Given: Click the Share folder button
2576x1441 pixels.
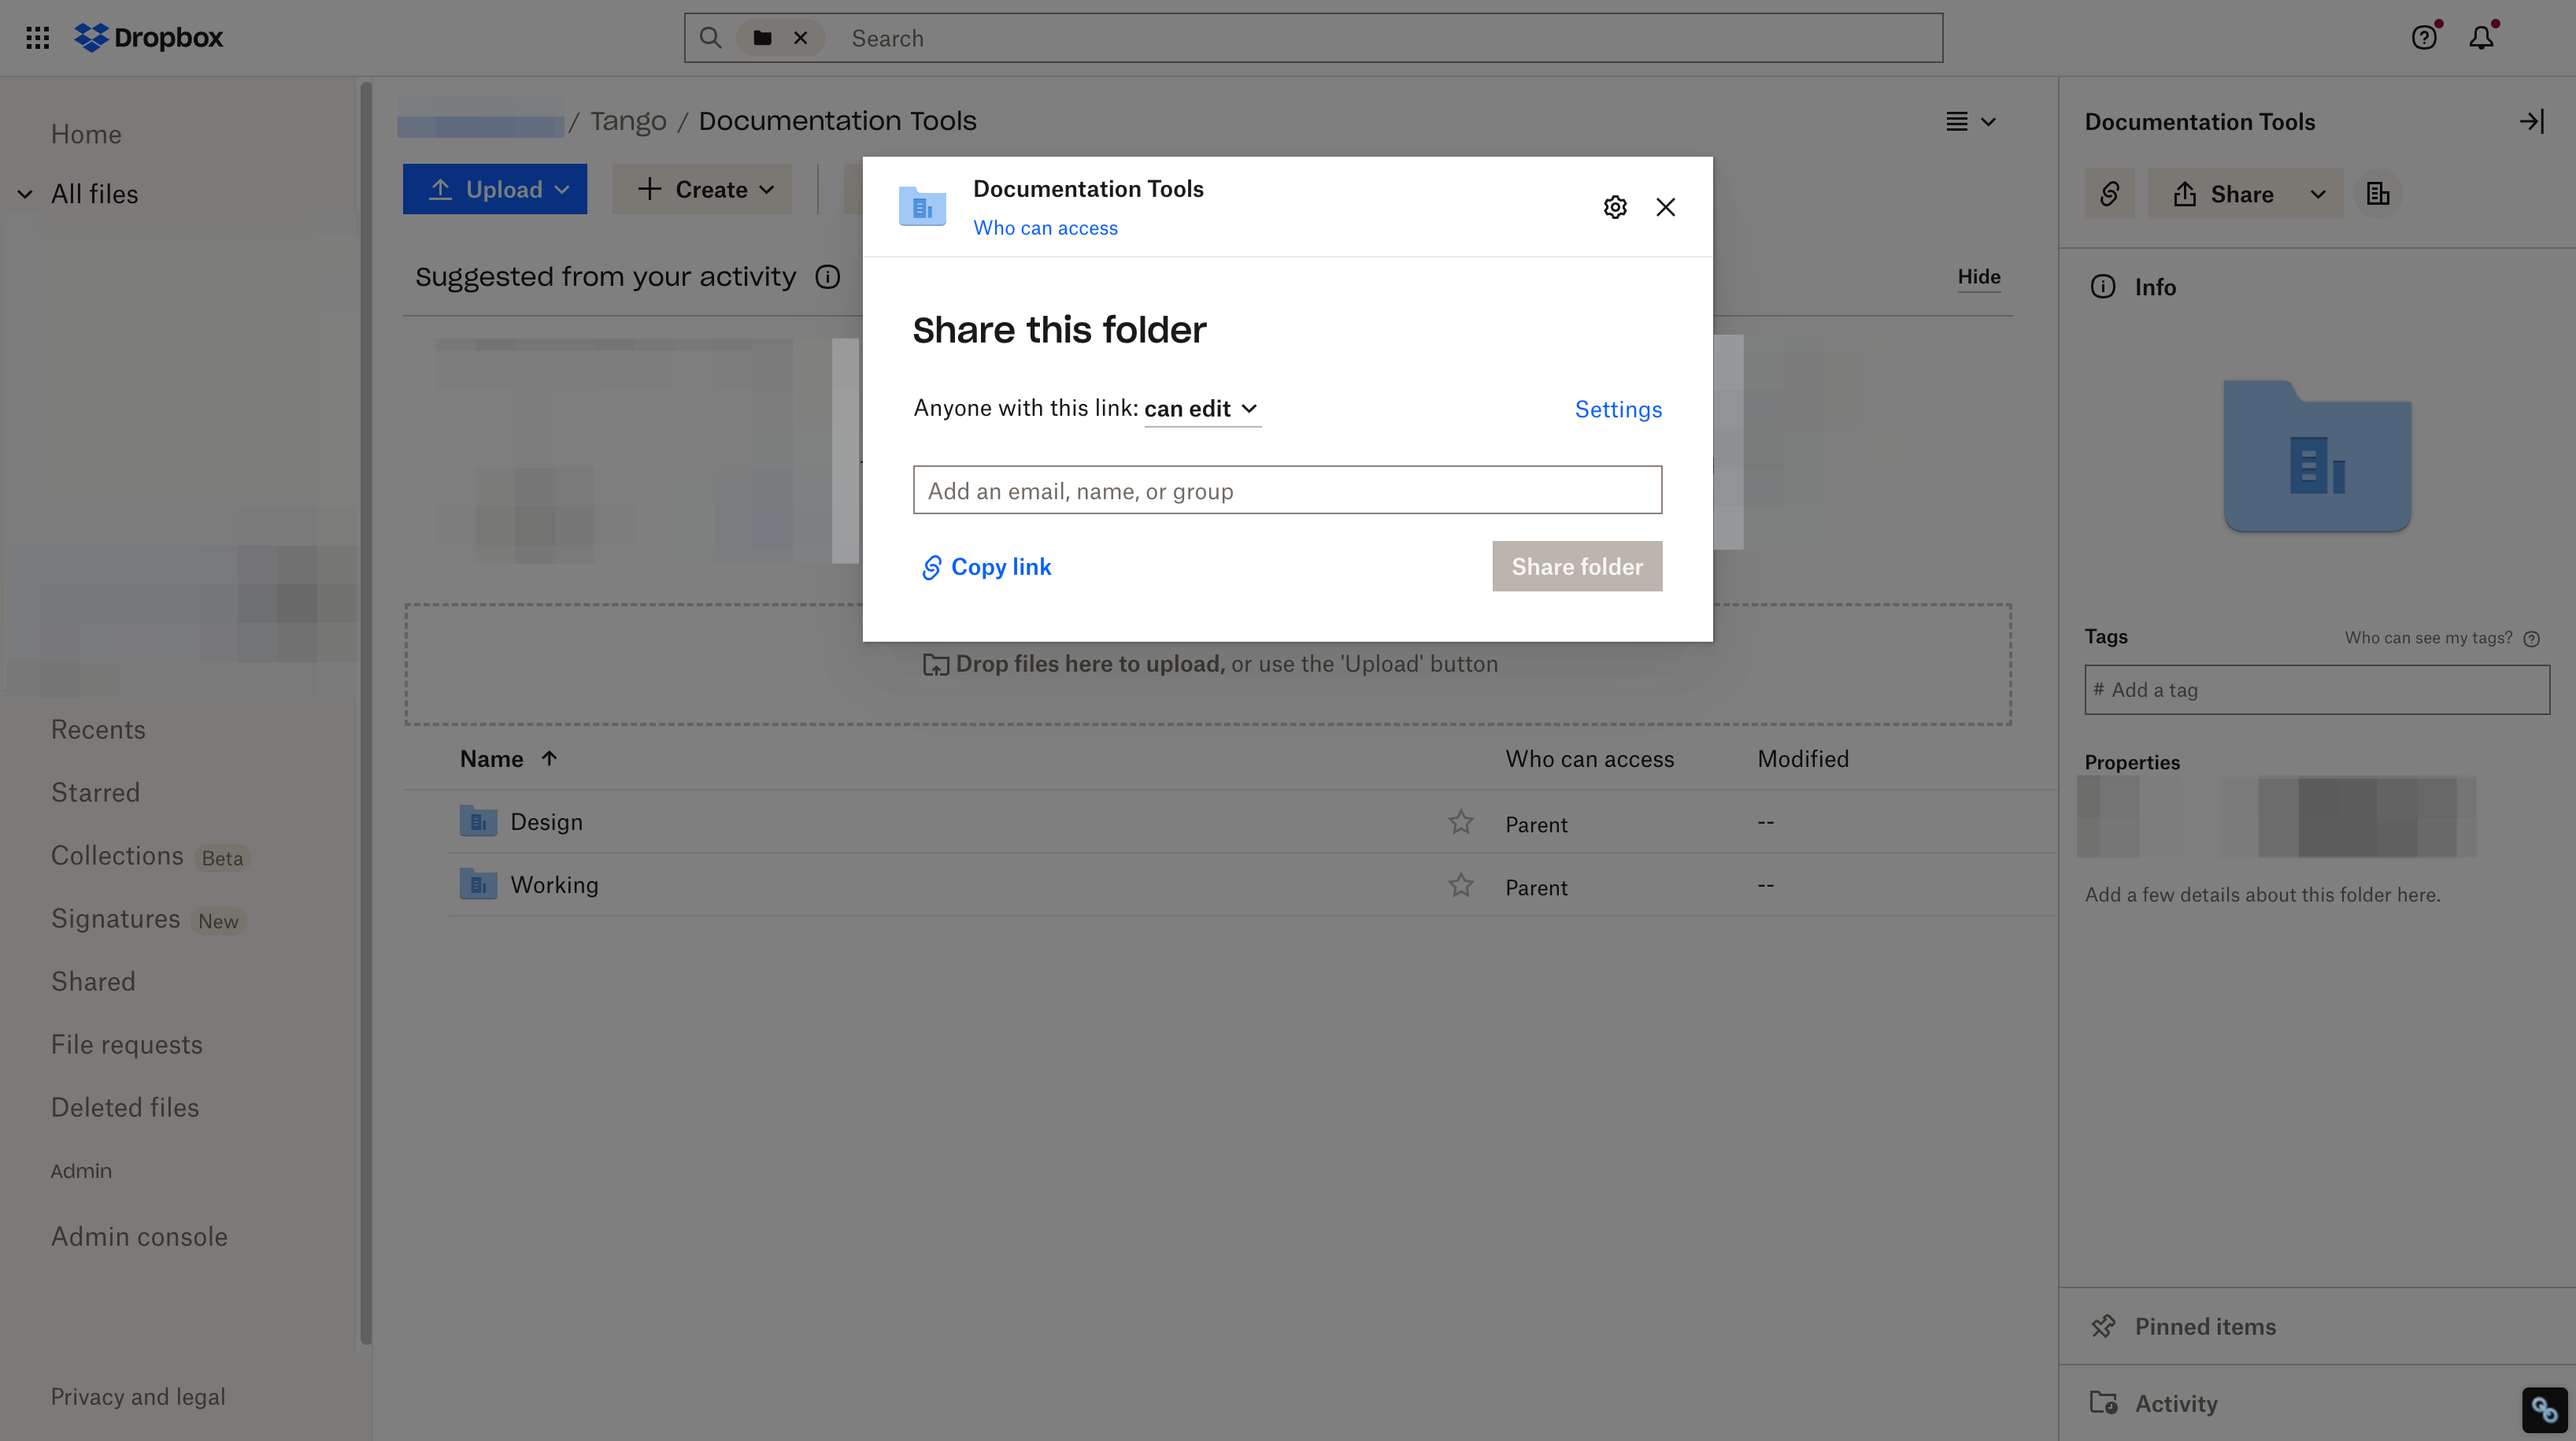Looking at the screenshot, I should coord(1577,567).
